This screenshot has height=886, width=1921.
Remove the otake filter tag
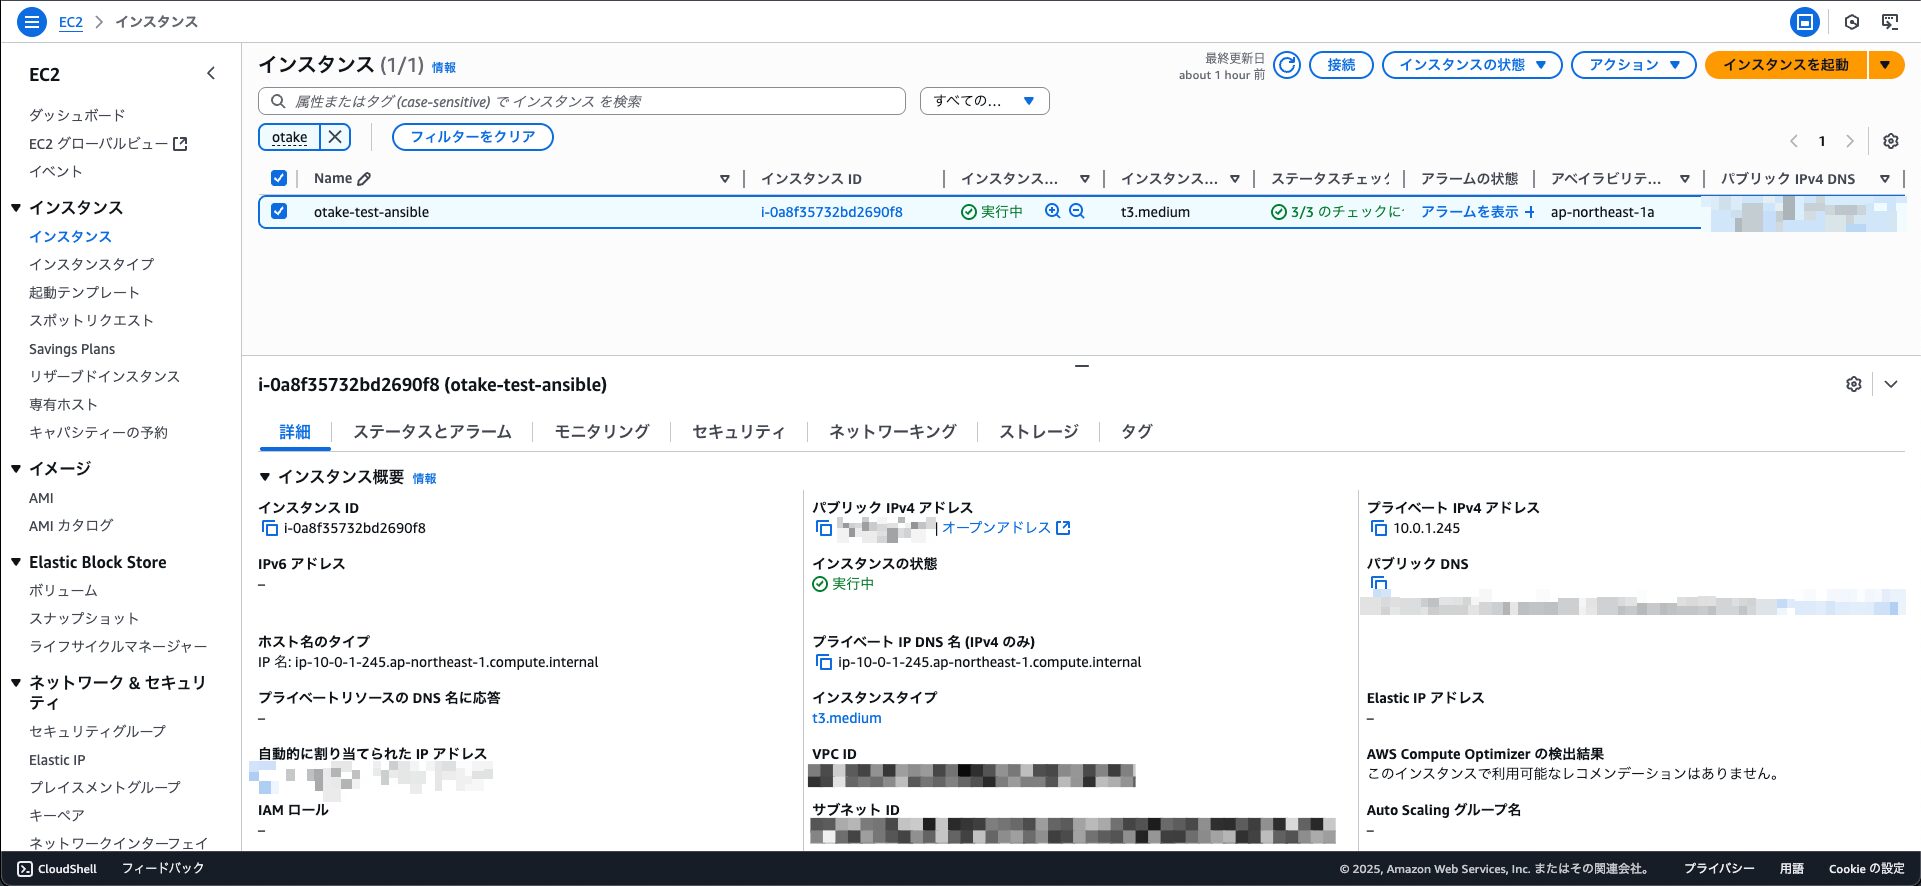(x=335, y=137)
